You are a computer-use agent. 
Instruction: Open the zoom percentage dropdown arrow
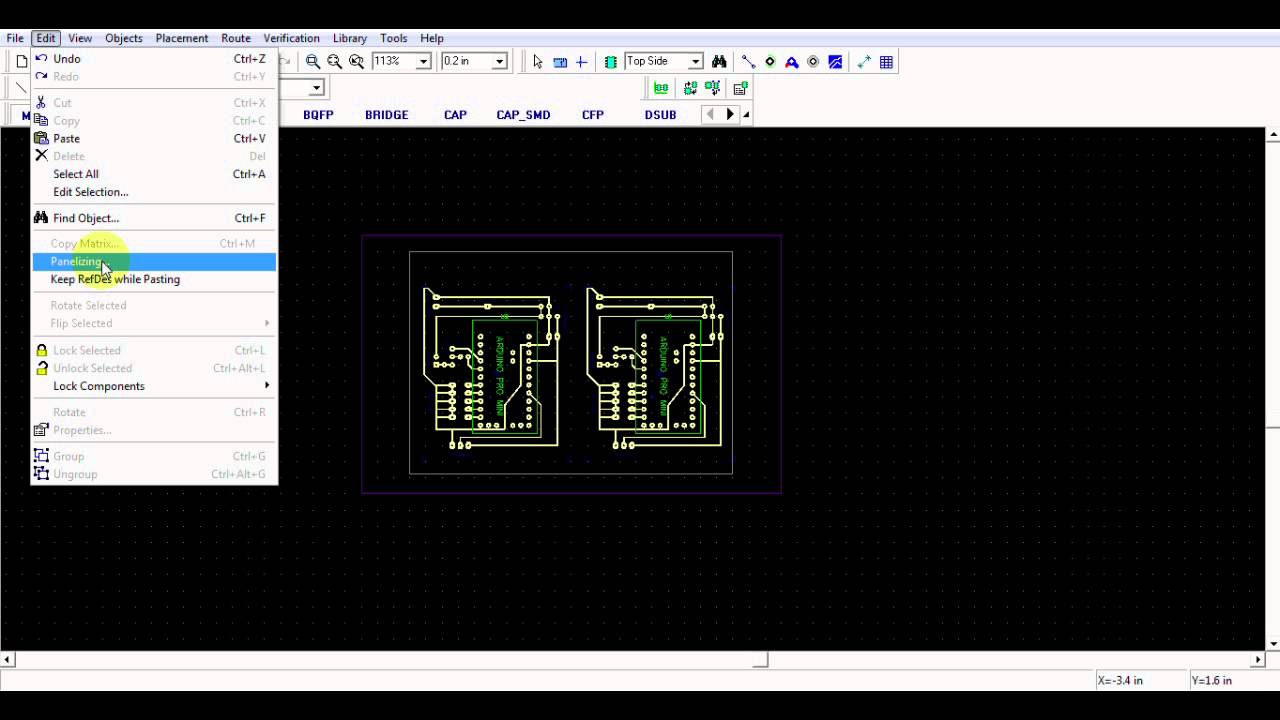point(423,61)
